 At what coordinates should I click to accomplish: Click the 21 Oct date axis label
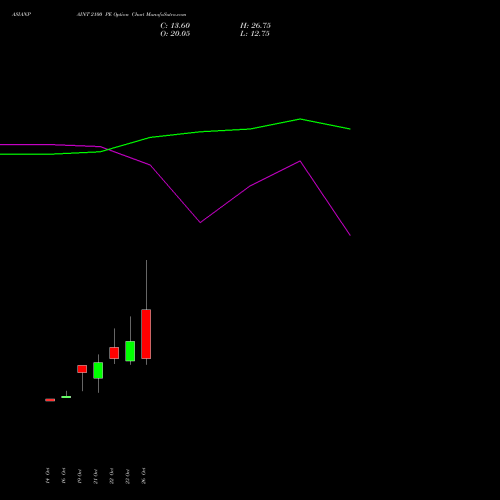pyautogui.click(x=95, y=476)
